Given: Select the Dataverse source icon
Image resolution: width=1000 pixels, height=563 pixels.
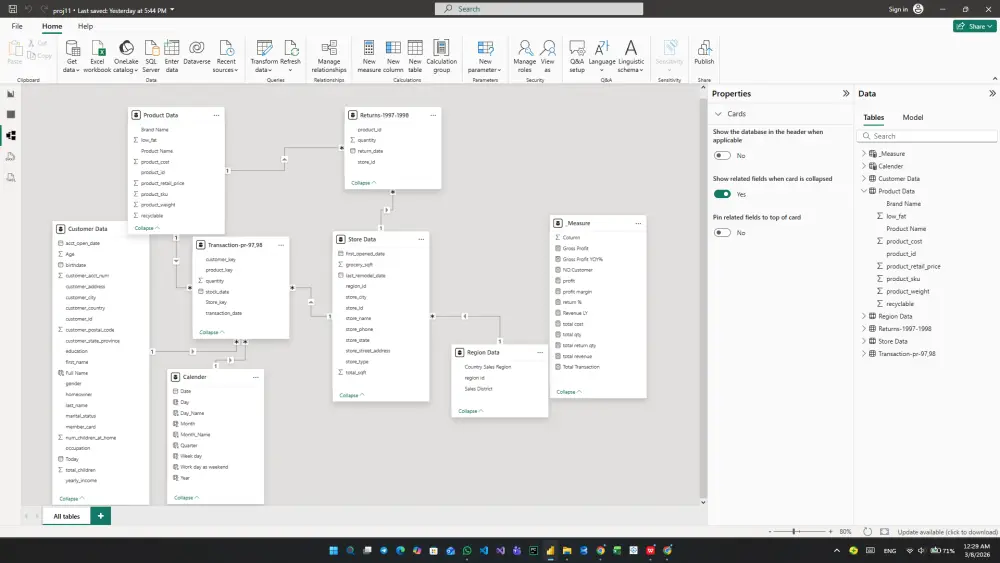Looking at the screenshot, I should click(x=196, y=52).
